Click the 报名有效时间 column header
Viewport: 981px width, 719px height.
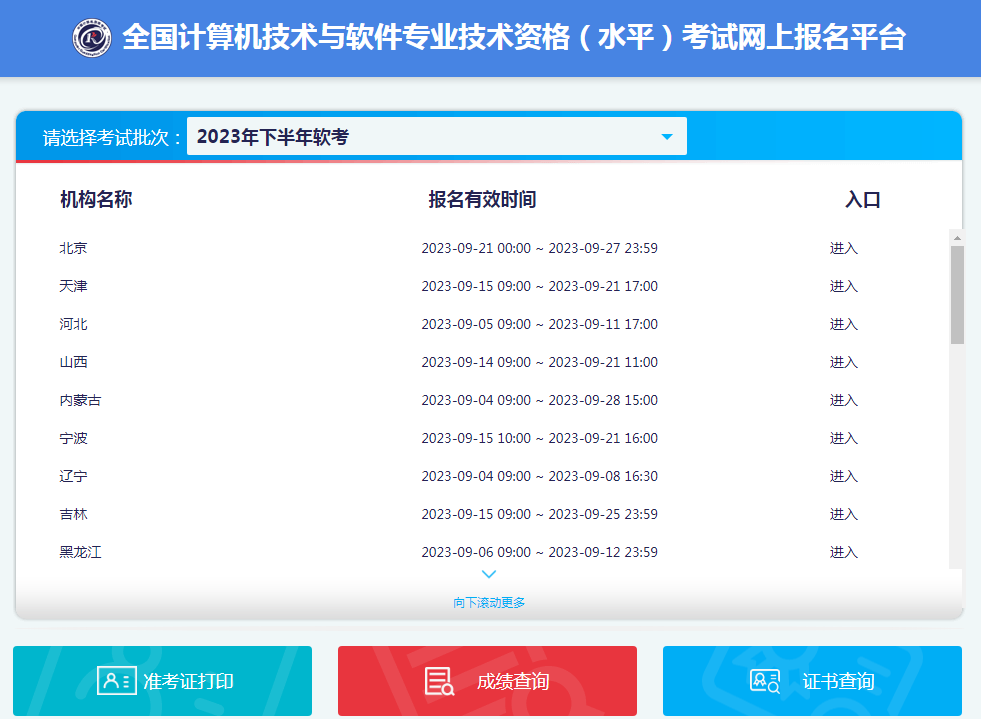479,199
